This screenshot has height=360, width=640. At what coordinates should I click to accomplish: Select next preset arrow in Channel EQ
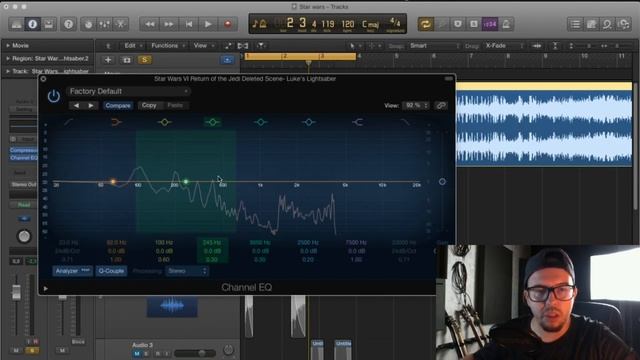click(91, 105)
